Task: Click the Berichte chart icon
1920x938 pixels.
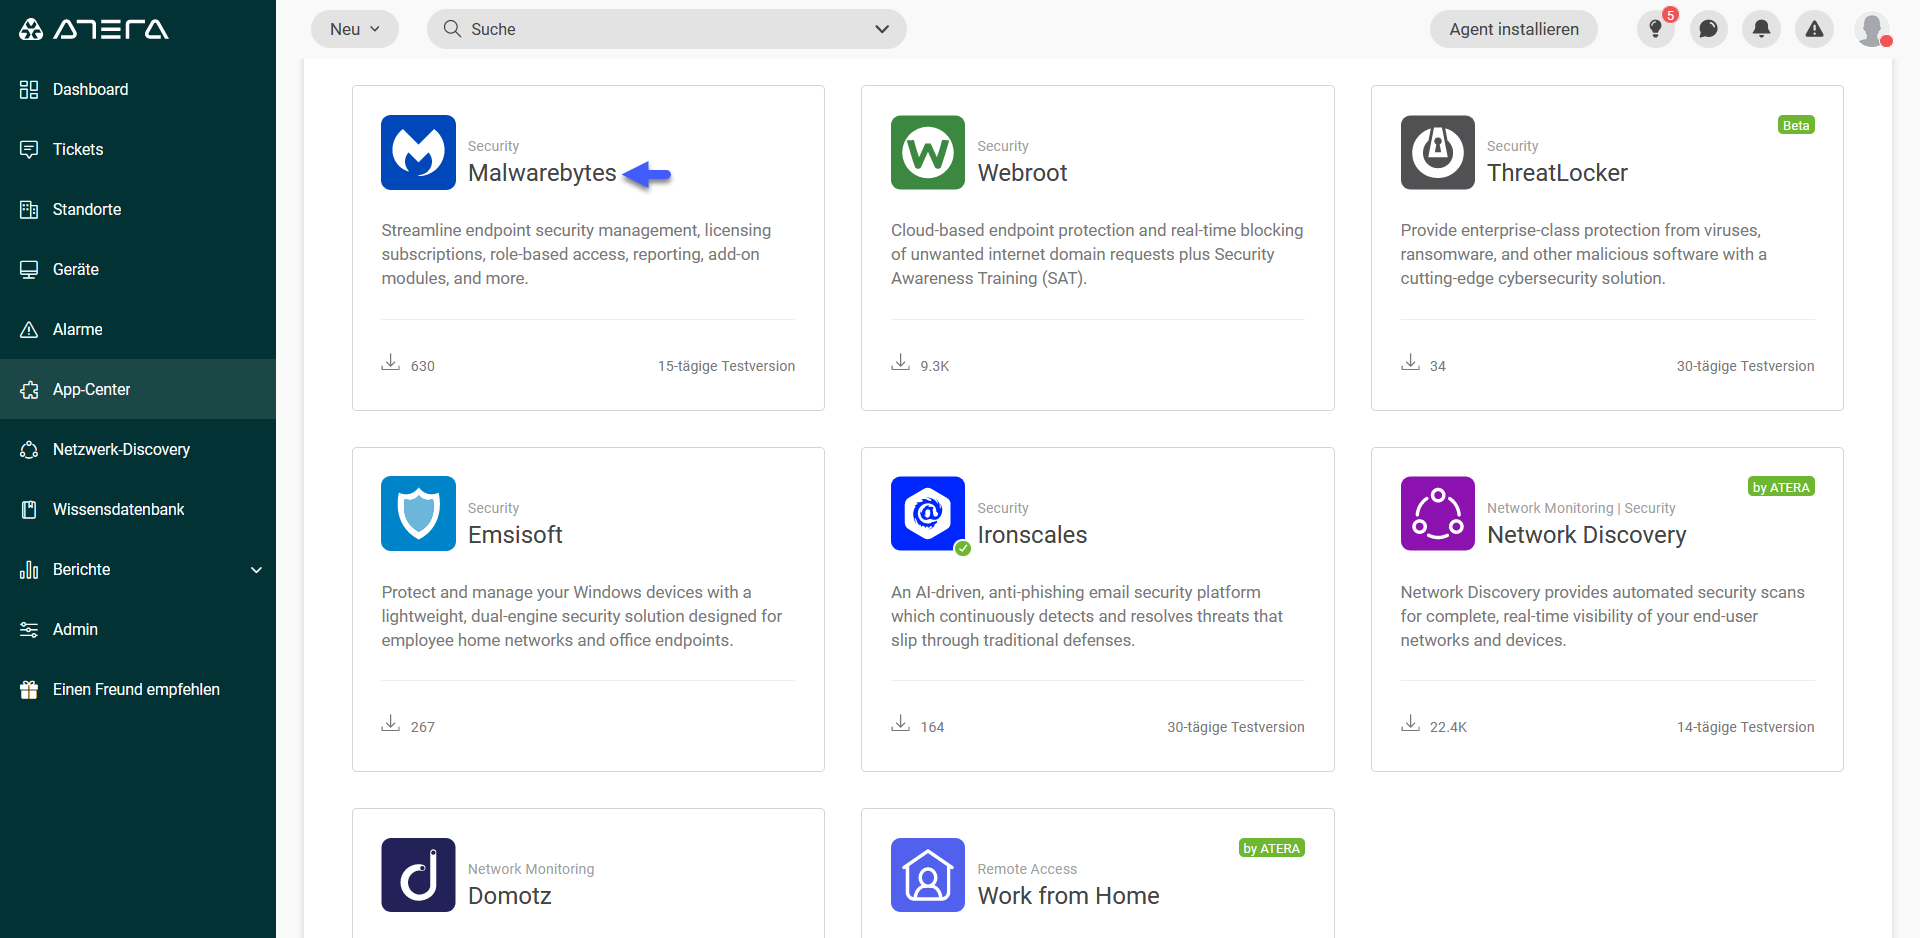Action: pyautogui.click(x=29, y=570)
